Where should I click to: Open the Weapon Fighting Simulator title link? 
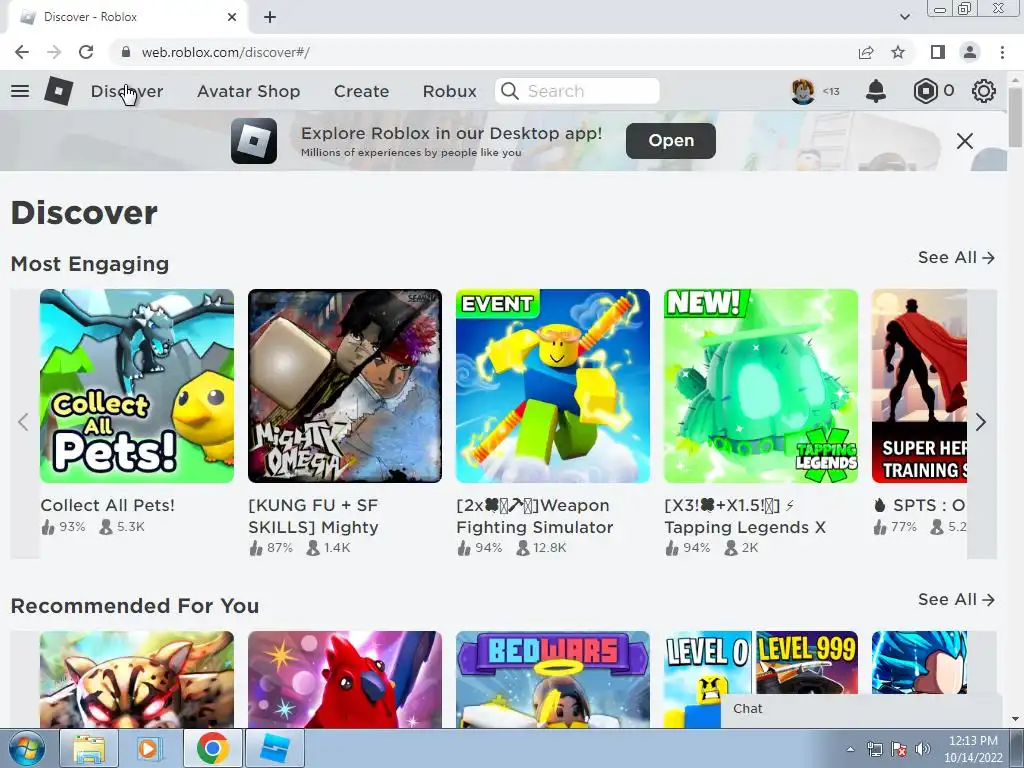click(535, 516)
